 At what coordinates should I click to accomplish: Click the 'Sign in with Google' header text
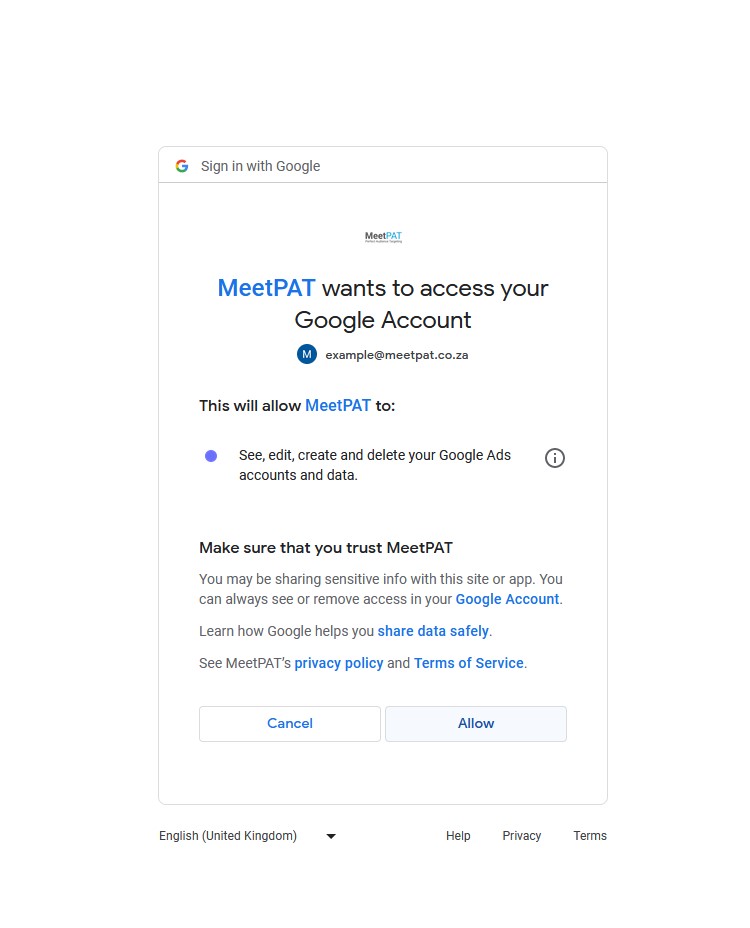[260, 166]
